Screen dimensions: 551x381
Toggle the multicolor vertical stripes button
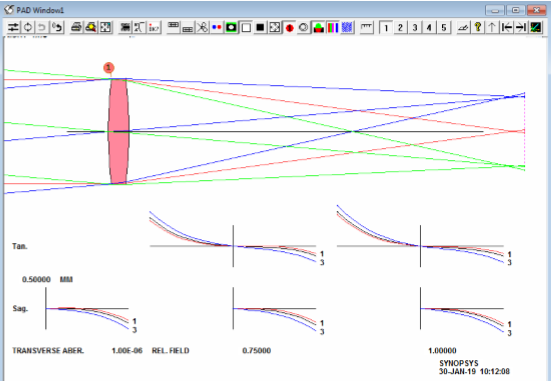[x=332, y=27]
